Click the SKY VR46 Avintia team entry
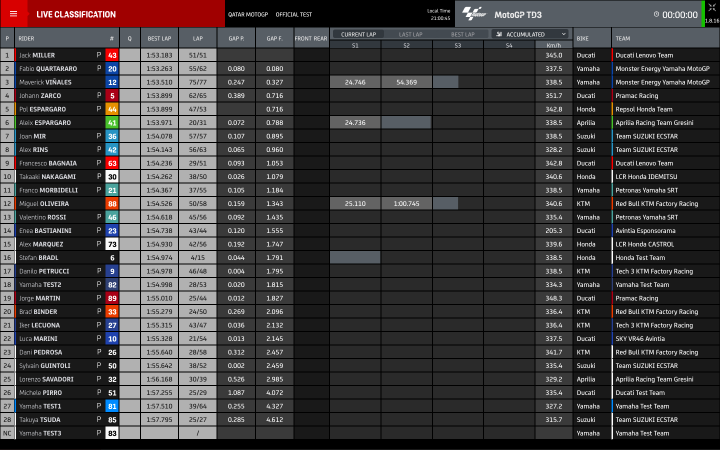This screenshot has width=720, height=450. tap(640, 338)
